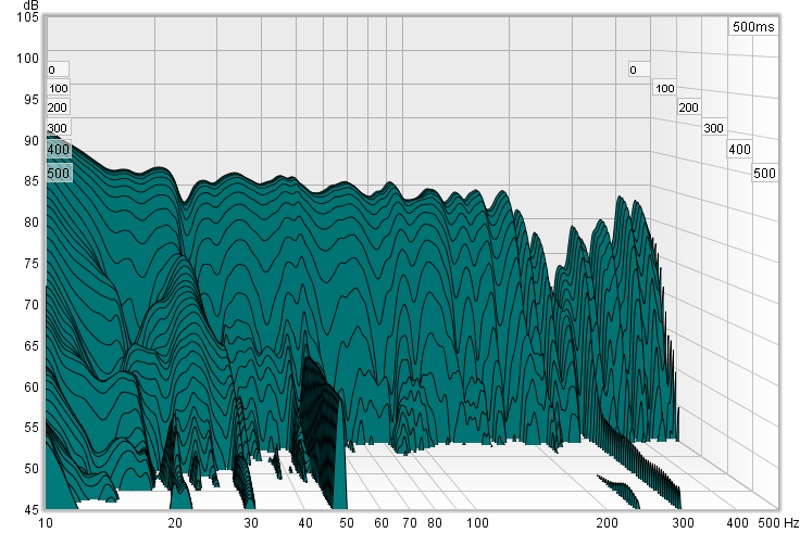Select the 200 time slice label beside dB axis
Viewport: 800px width, 533px height.
pyautogui.click(x=58, y=108)
